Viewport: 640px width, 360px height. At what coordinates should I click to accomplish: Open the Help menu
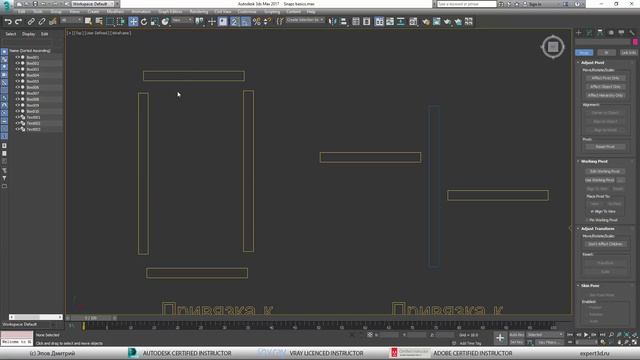click(311, 12)
